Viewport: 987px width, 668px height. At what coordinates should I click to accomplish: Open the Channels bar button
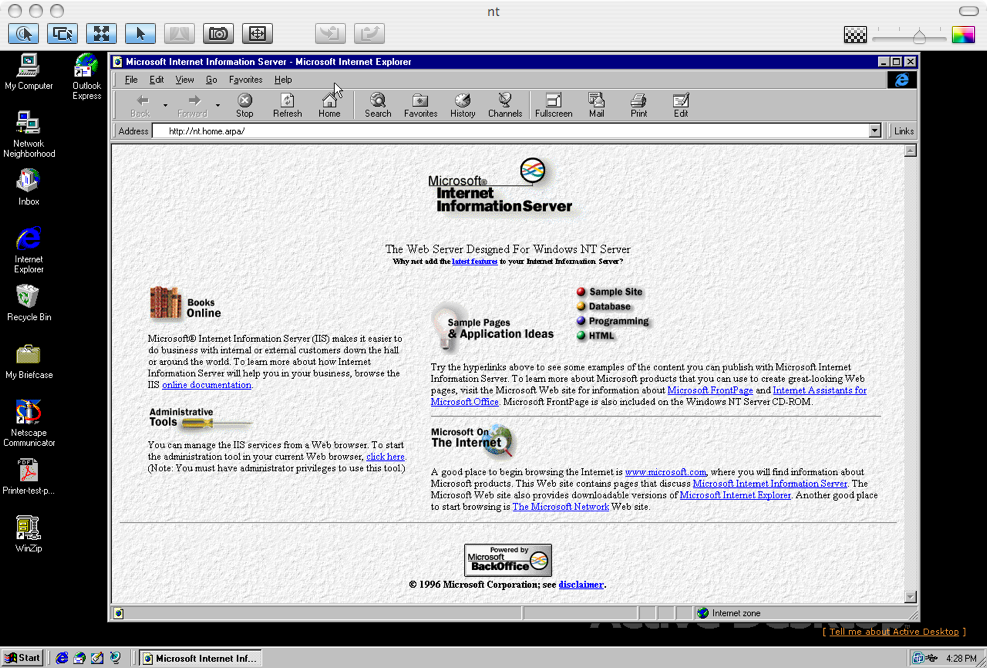pyautogui.click(x=505, y=105)
